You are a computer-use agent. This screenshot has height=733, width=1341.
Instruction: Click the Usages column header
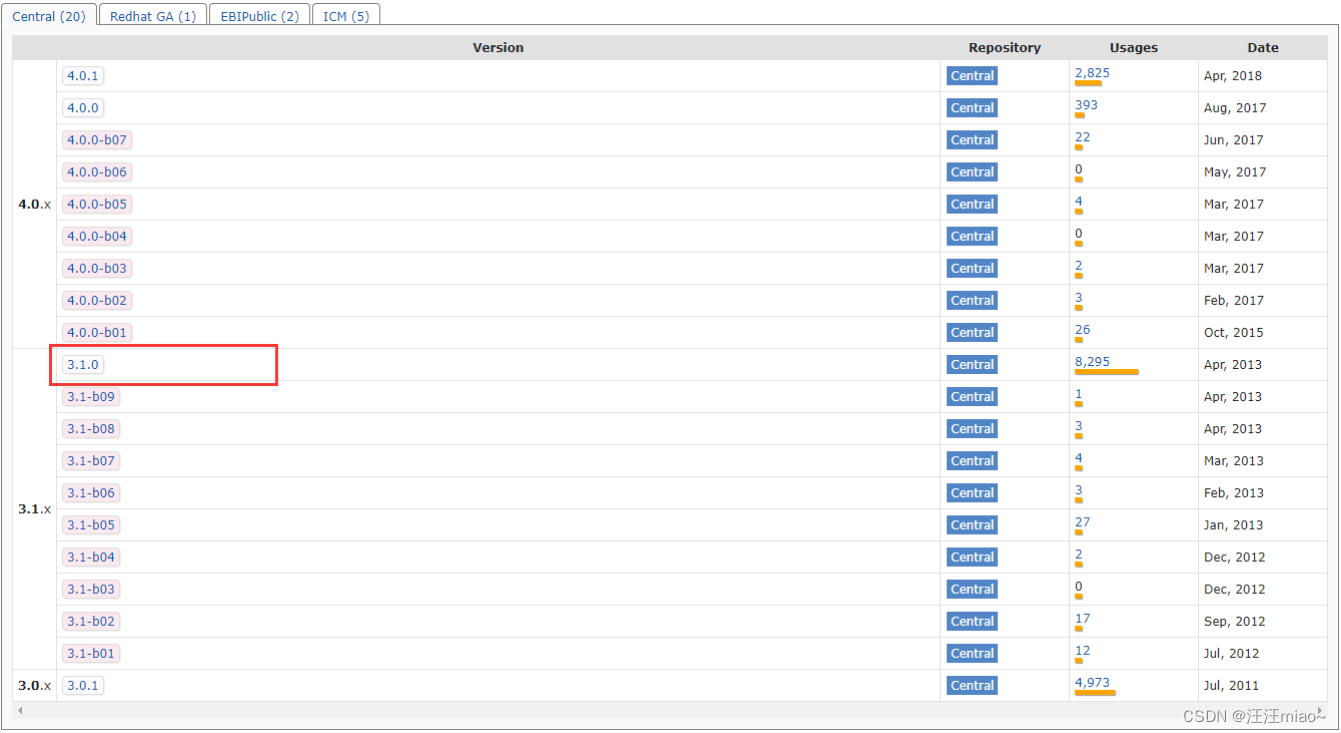[x=1133, y=48]
